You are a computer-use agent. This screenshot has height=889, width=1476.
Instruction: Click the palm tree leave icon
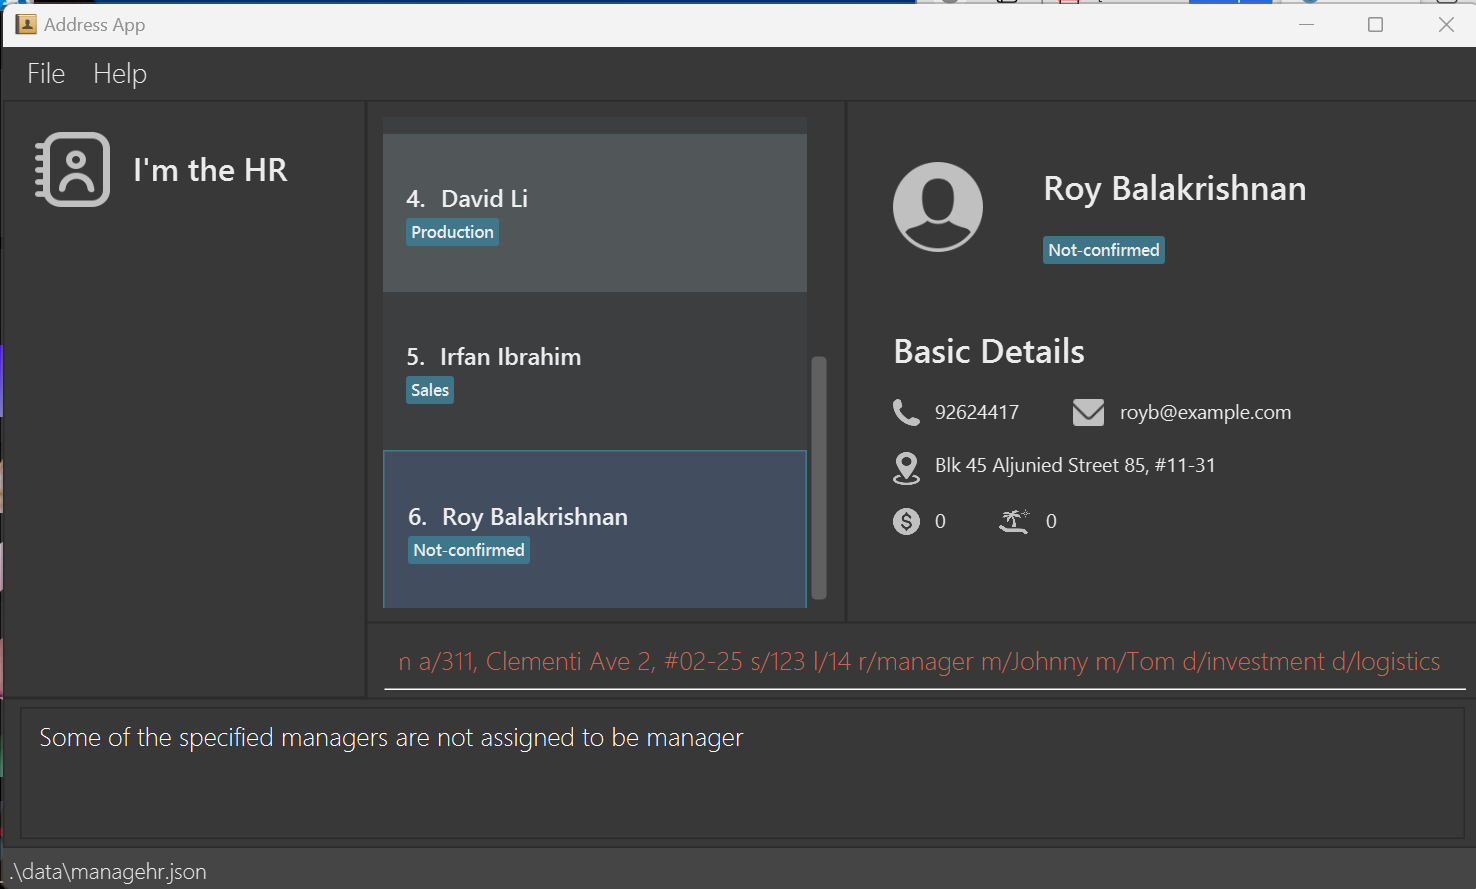click(1015, 520)
